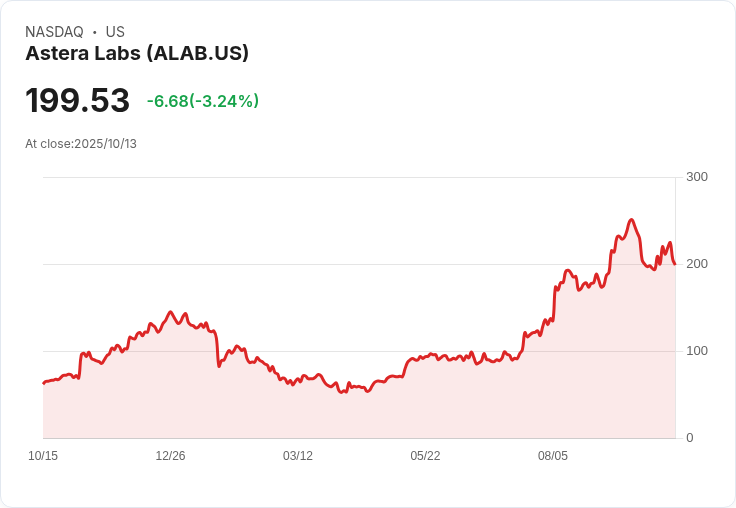
Task: Click the sharp price drop after 12/26
Action: tap(217, 350)
